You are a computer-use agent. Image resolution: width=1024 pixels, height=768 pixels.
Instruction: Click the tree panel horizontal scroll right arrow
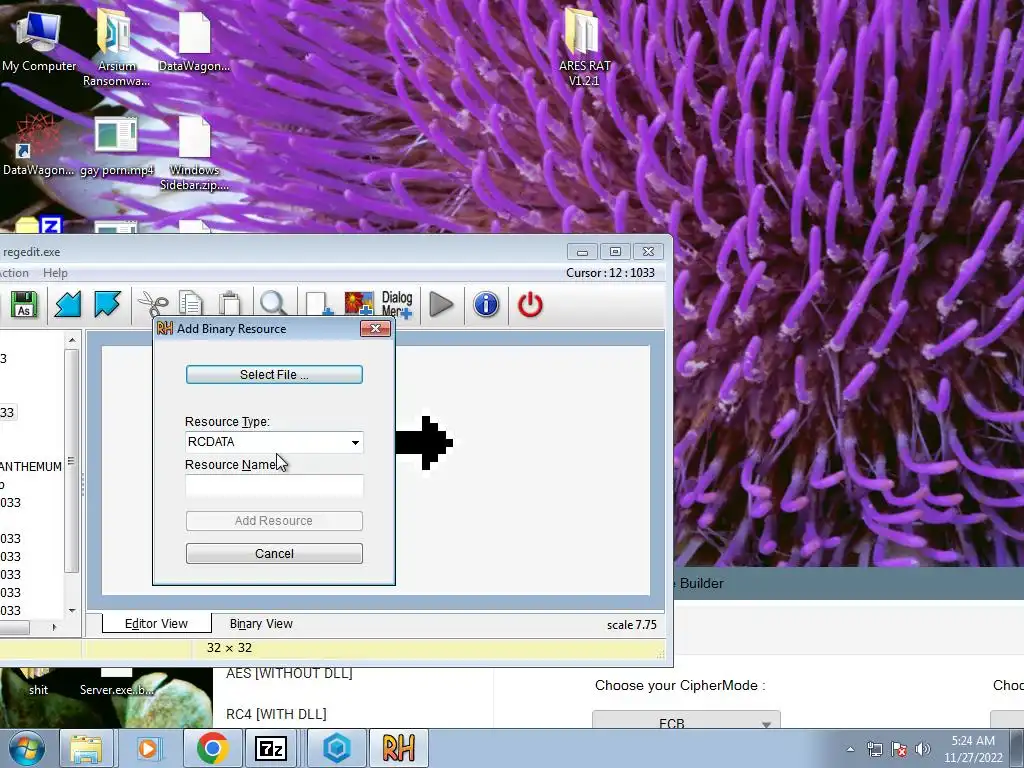tap(54, 627)
